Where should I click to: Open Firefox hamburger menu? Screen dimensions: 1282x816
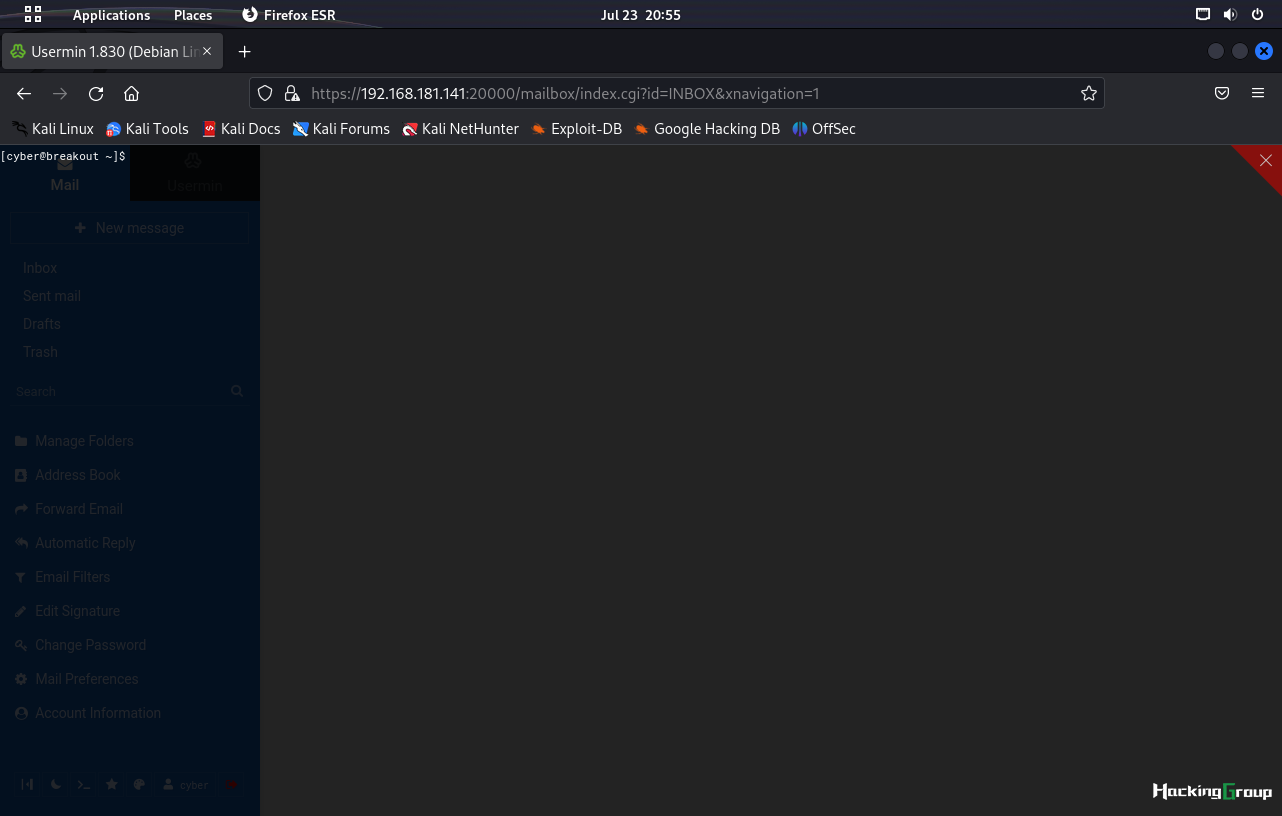point(1258,93)
